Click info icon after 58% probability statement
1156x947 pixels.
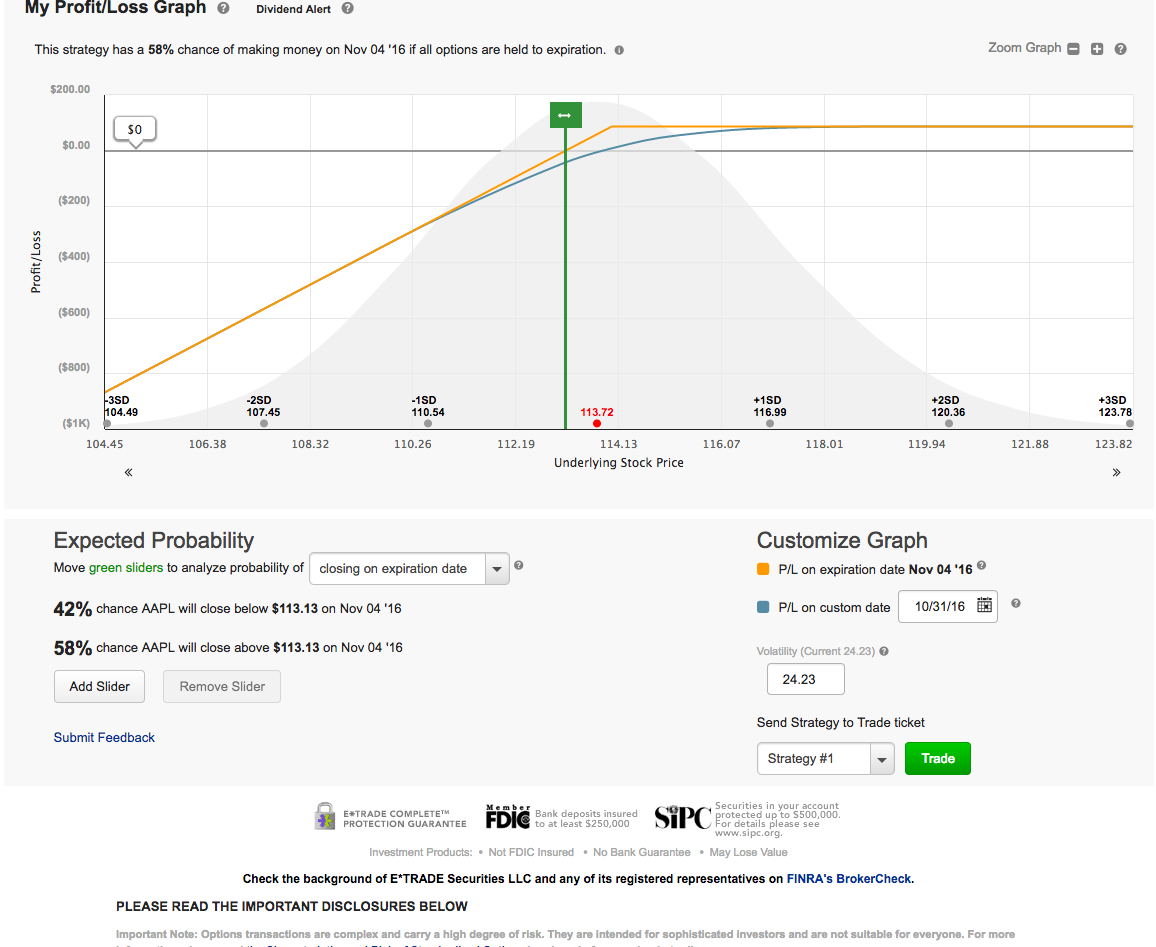619,50
